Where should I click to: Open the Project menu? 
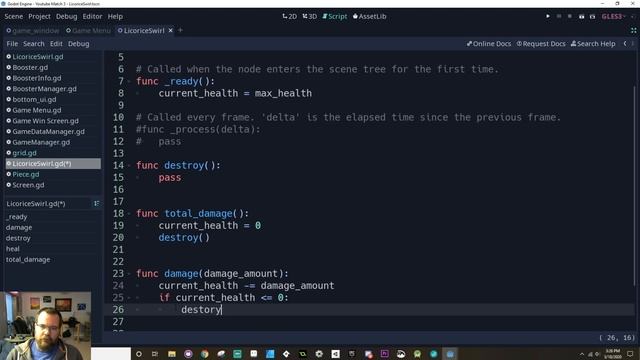point(39,16)
